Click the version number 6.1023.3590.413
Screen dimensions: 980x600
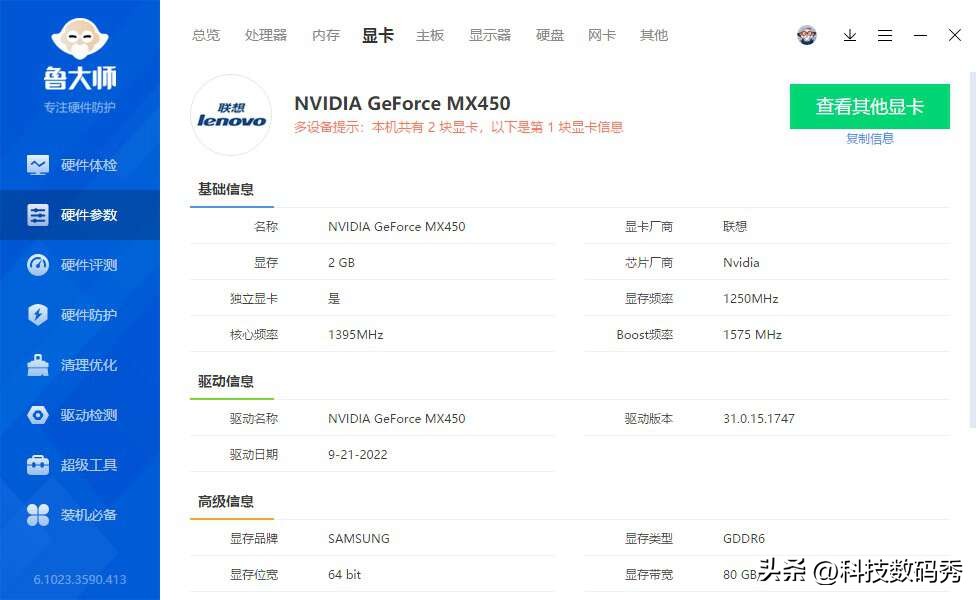pos(80,579)
